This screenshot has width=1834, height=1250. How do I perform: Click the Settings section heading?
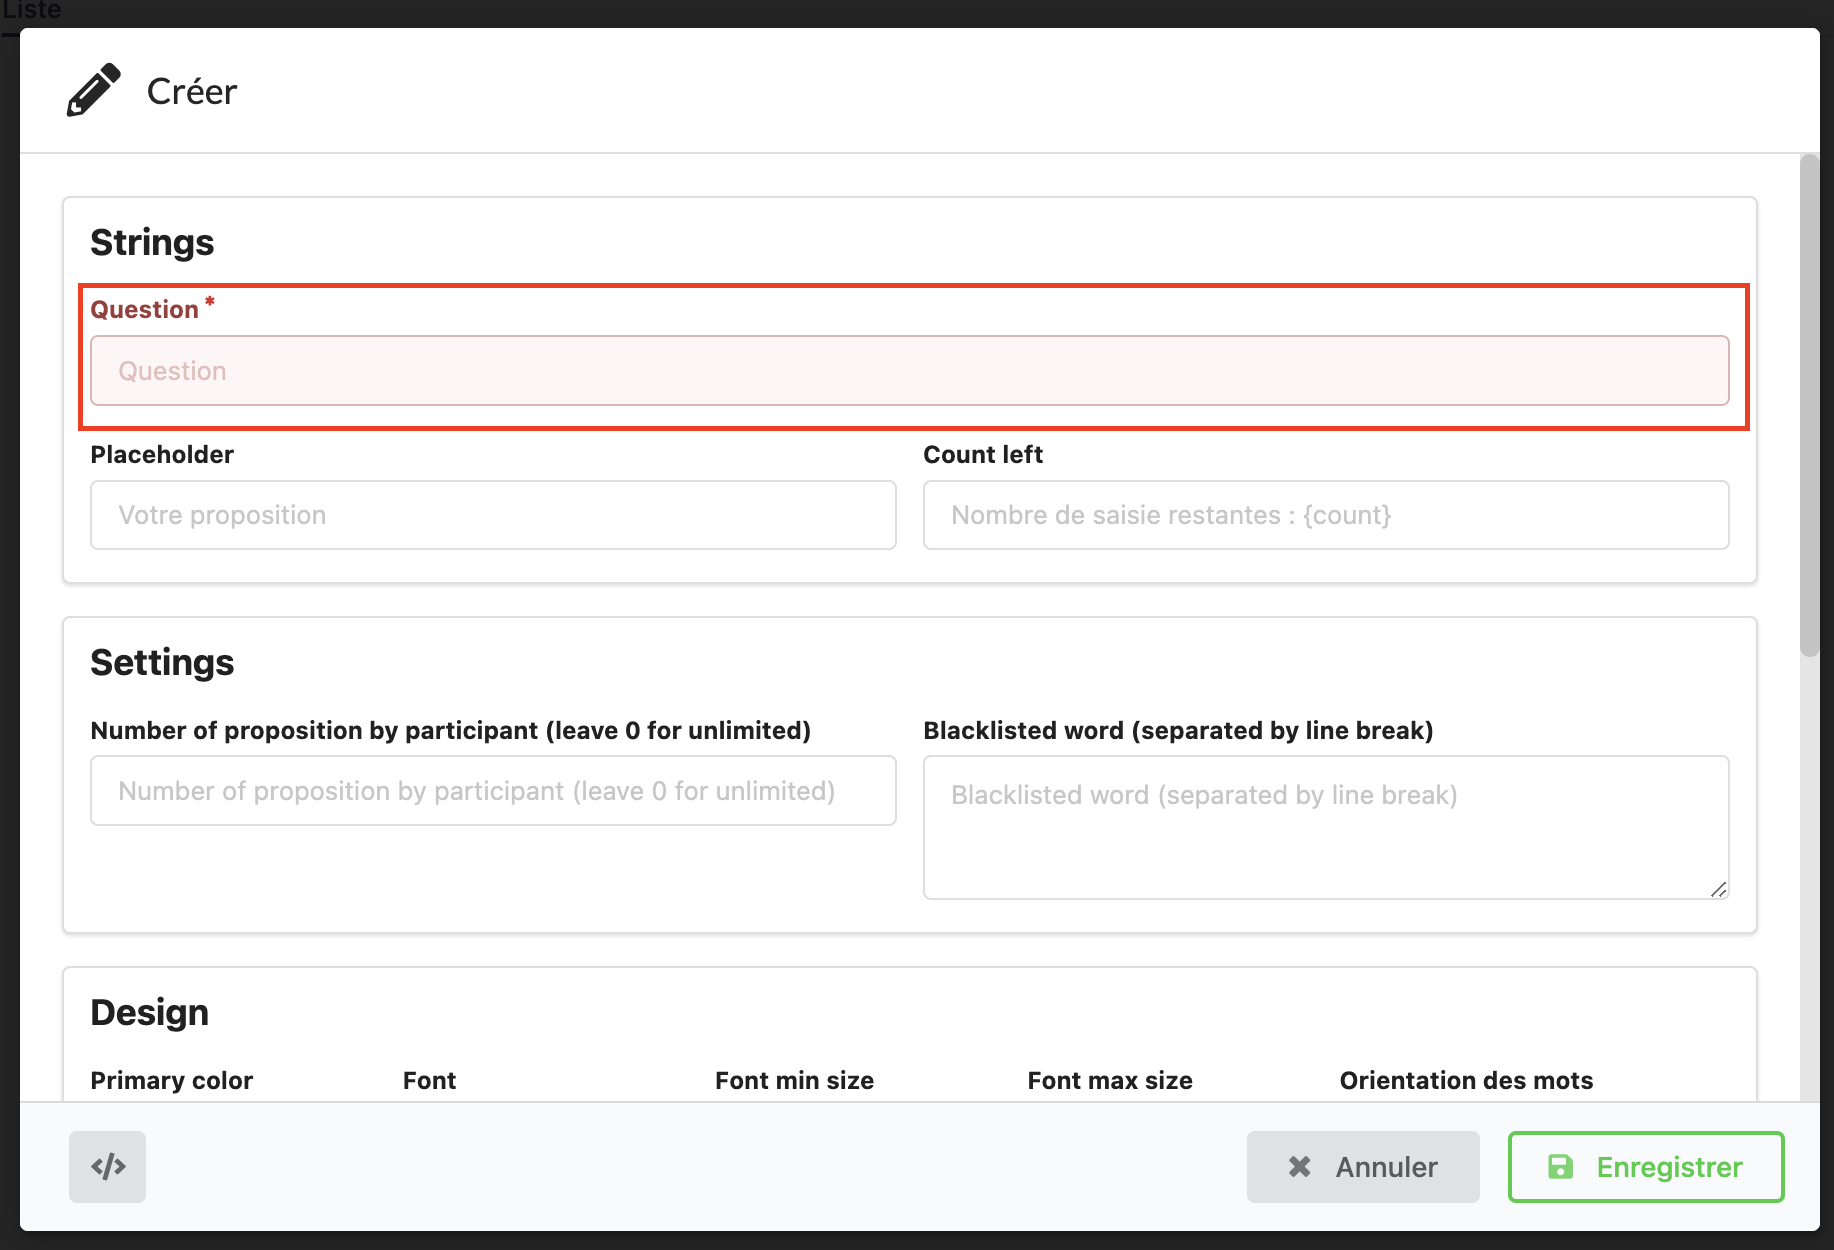coord(162,663)
